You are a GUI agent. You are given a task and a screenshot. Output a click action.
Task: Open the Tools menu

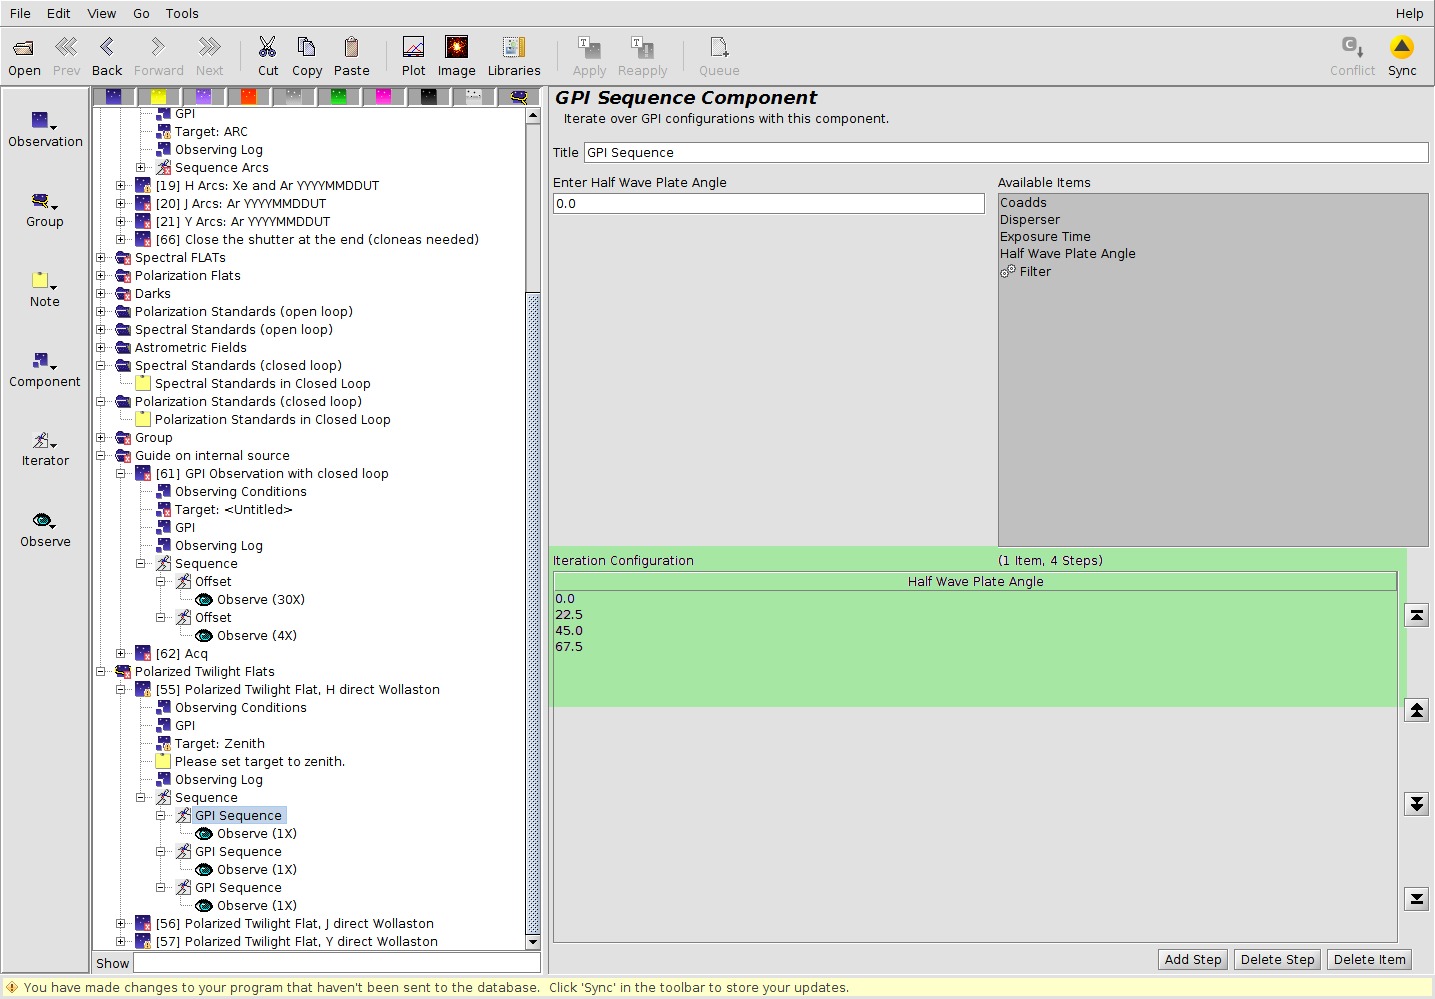coord(182,13)
